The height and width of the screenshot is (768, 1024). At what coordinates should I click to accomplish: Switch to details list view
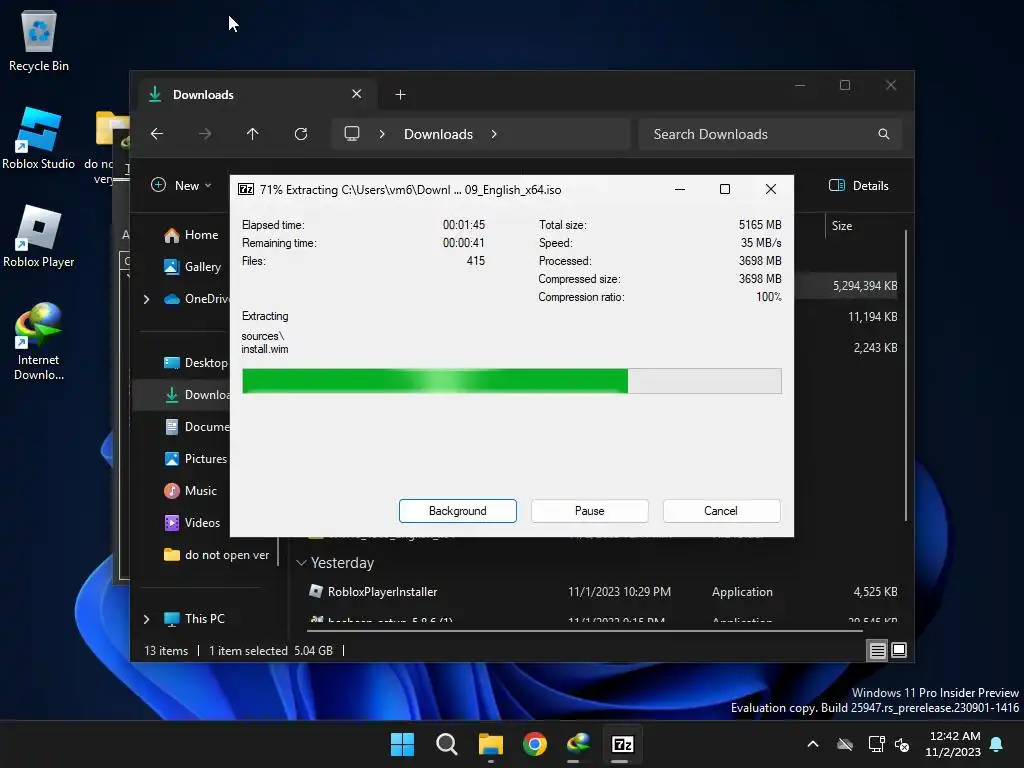click(877, 650)
